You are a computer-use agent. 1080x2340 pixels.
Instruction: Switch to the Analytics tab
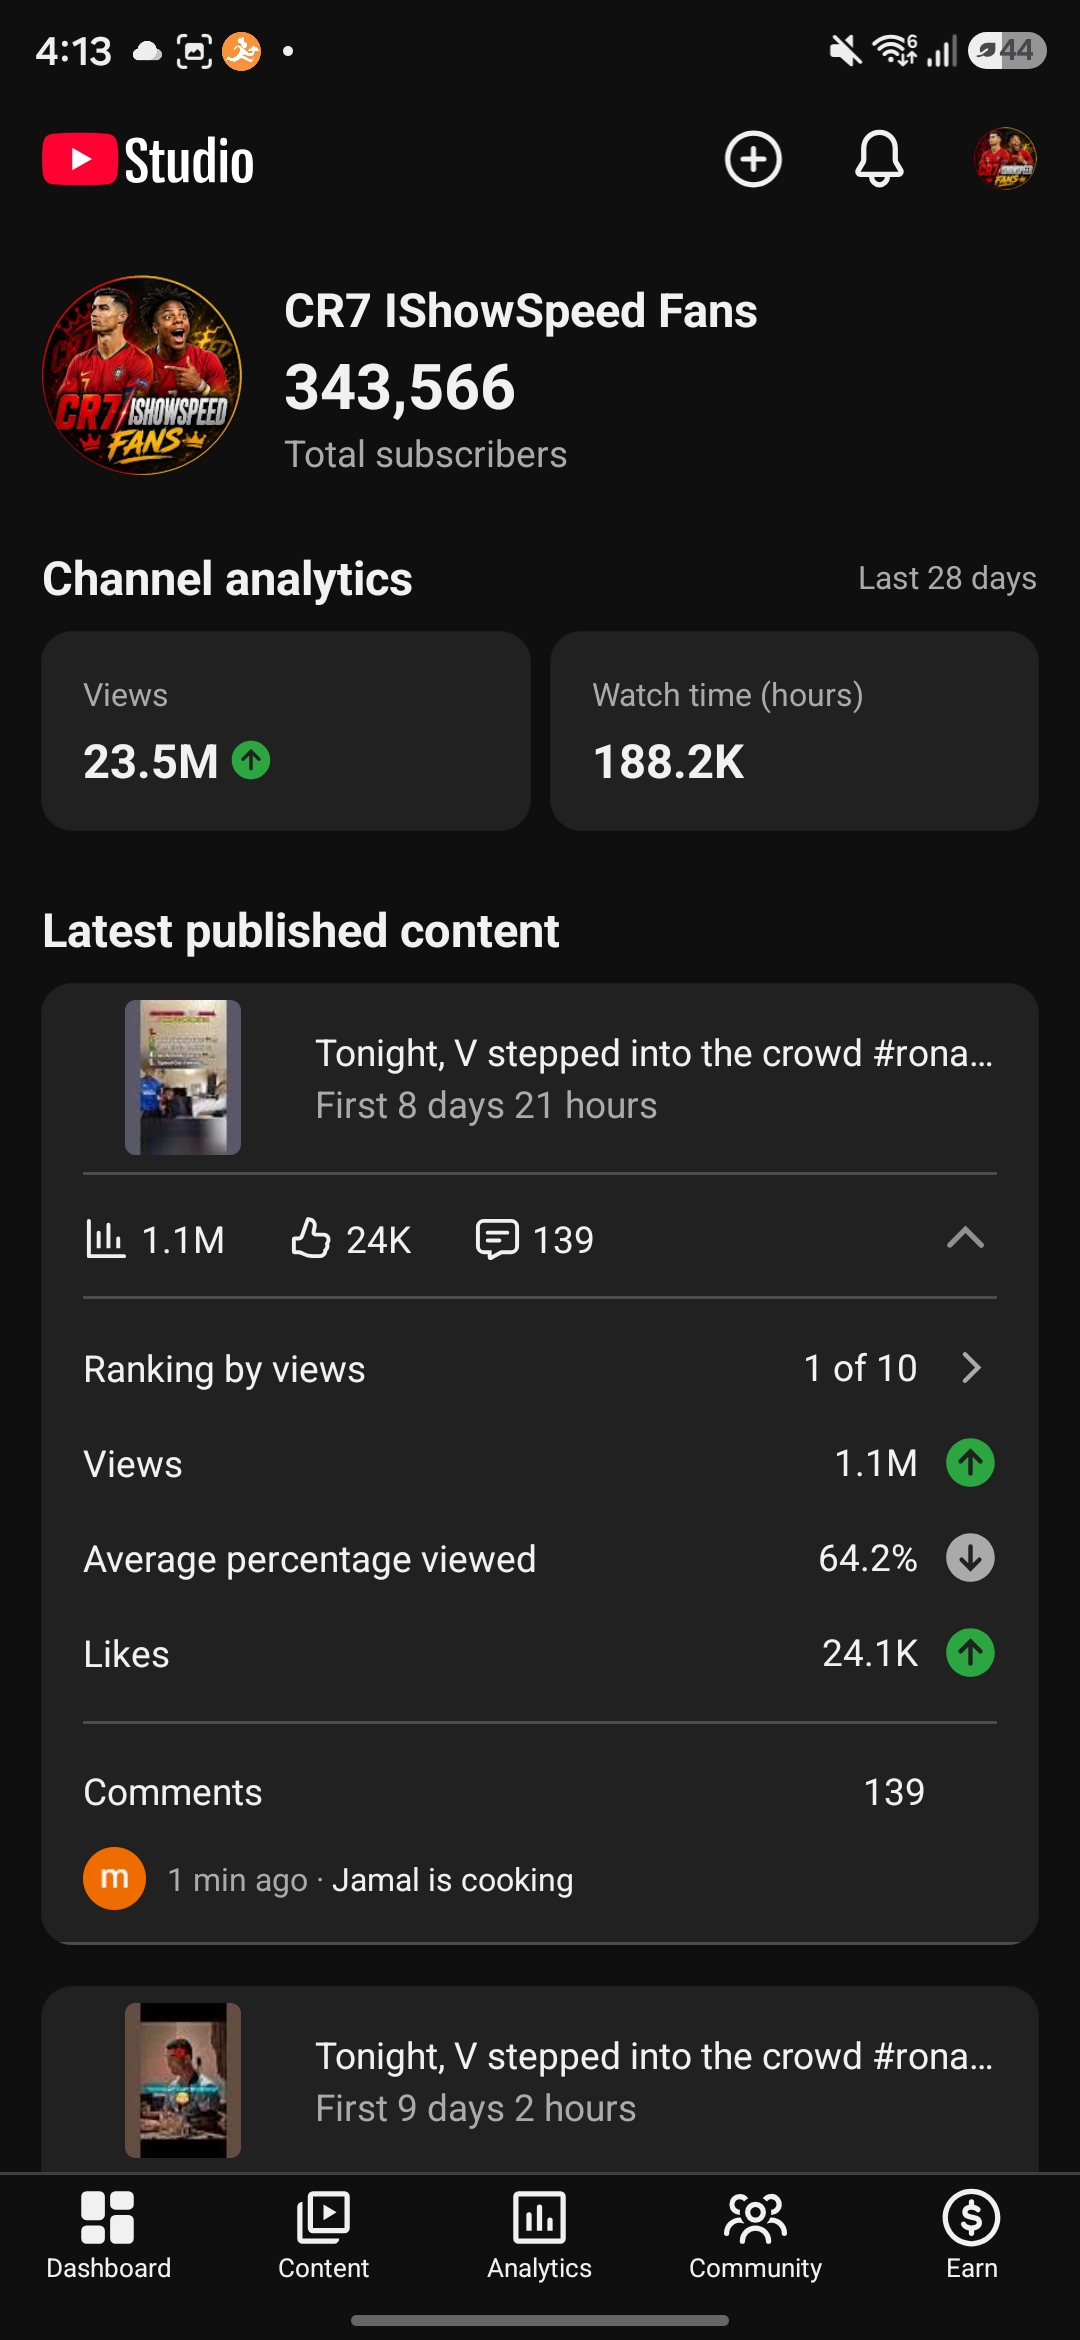pyautogui.click(x=540, y=2235)
